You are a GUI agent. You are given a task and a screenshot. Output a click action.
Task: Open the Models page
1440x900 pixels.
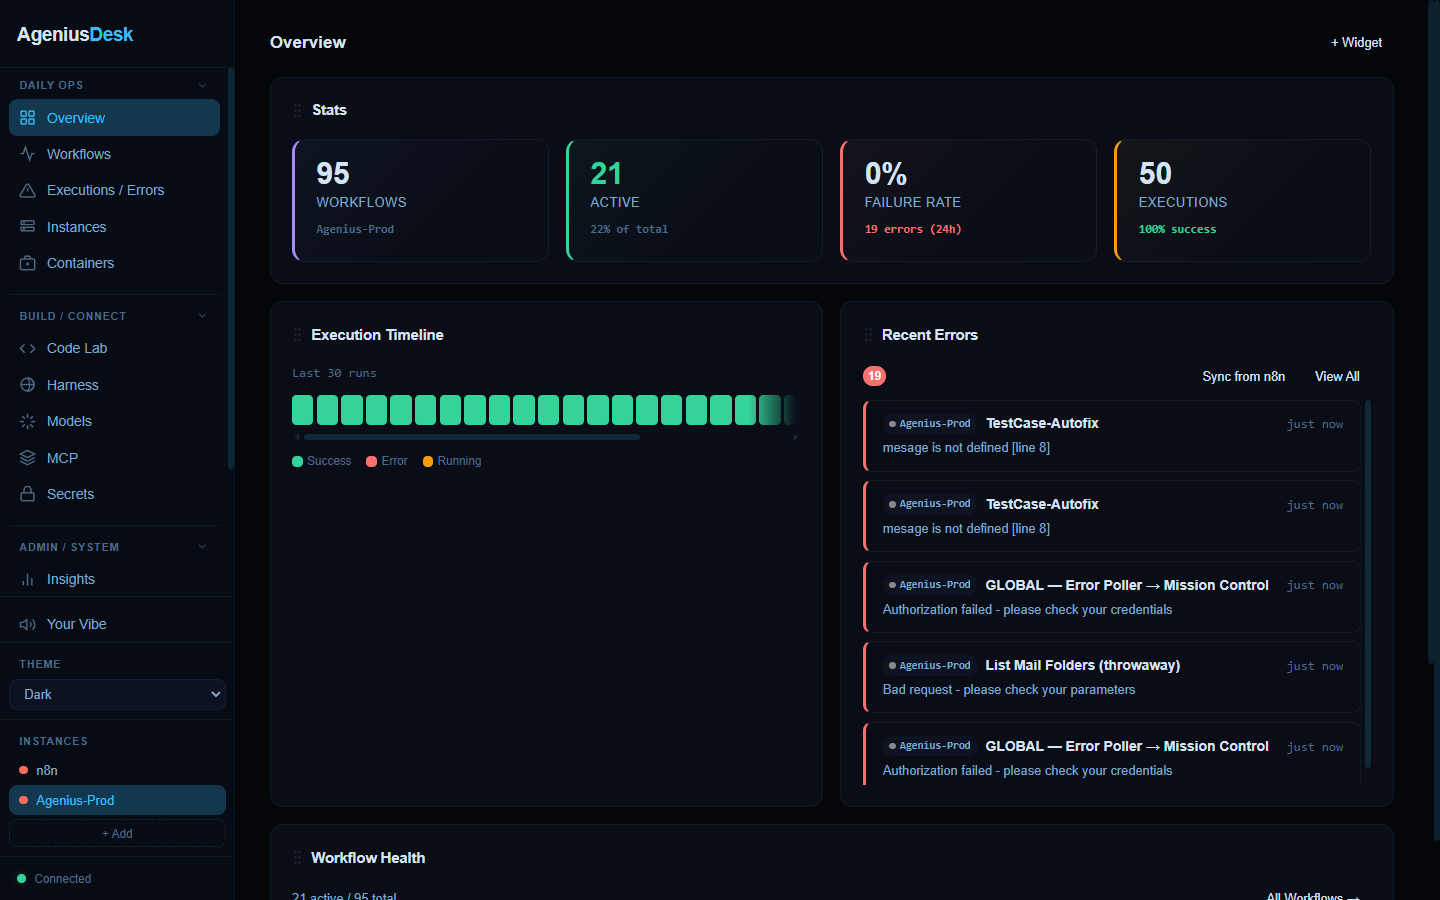[x=114, y=421]
